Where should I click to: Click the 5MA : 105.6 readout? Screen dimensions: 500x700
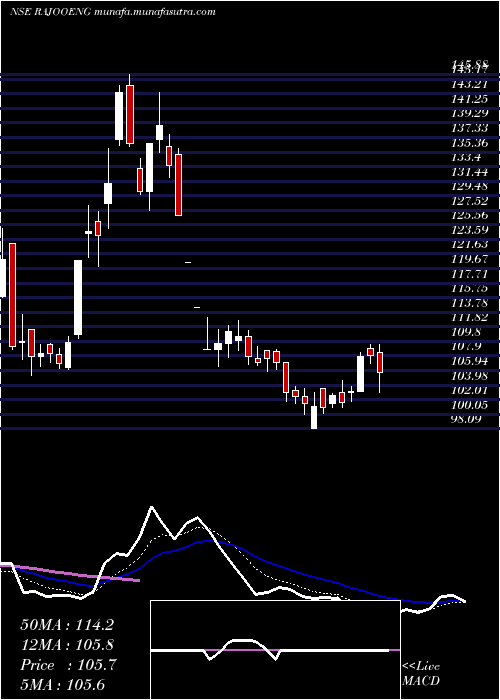[63, 685]
